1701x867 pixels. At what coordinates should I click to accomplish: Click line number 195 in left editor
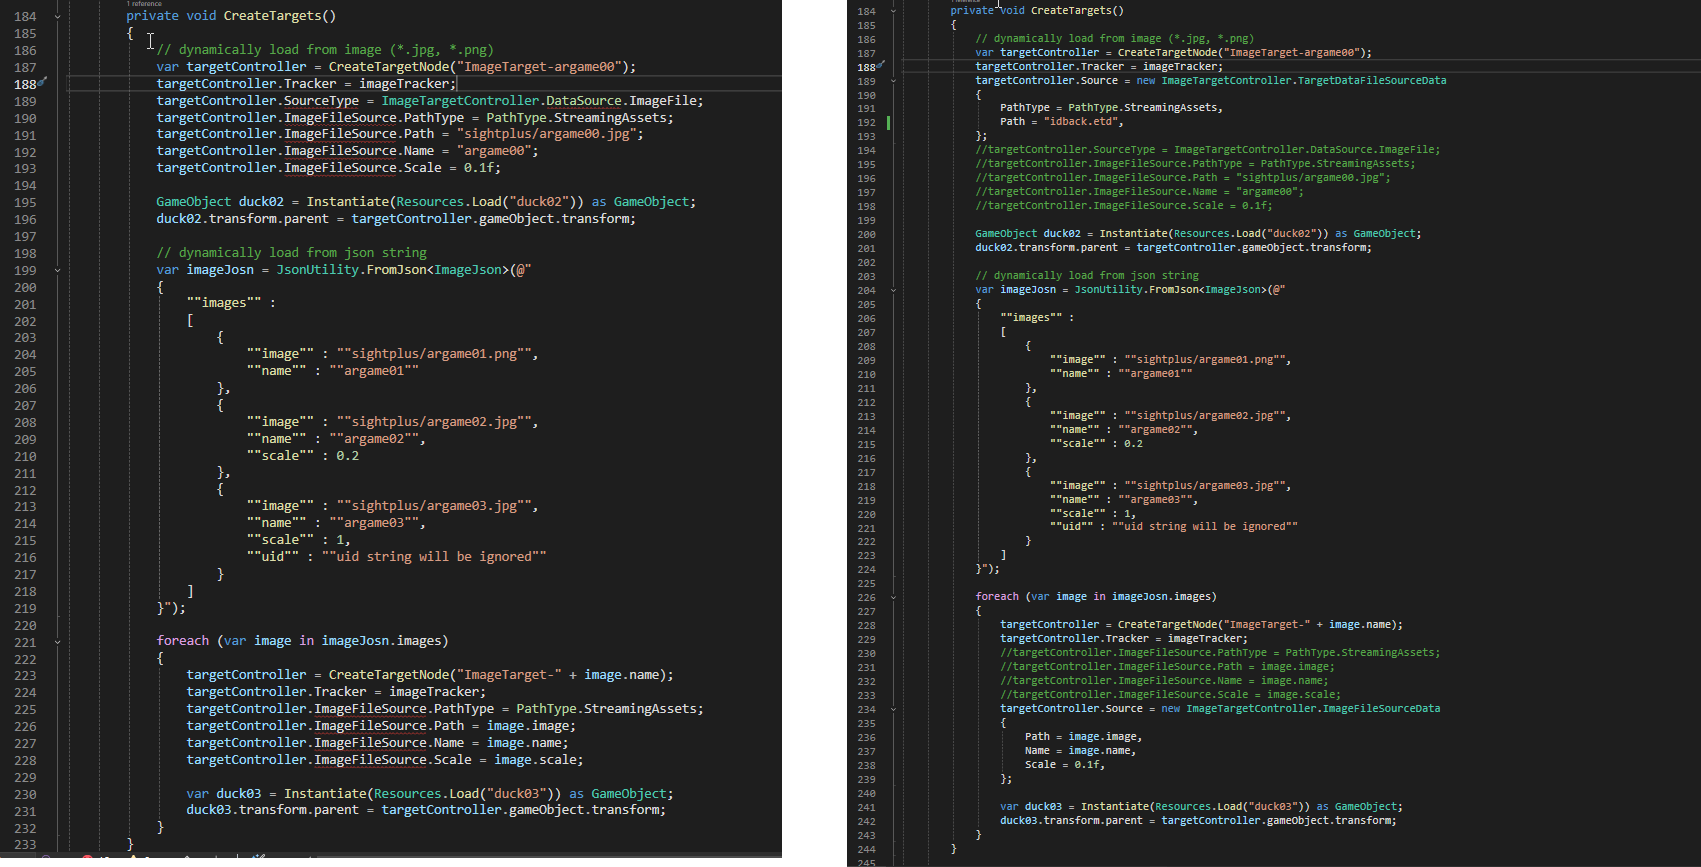(x=25, y=202)
